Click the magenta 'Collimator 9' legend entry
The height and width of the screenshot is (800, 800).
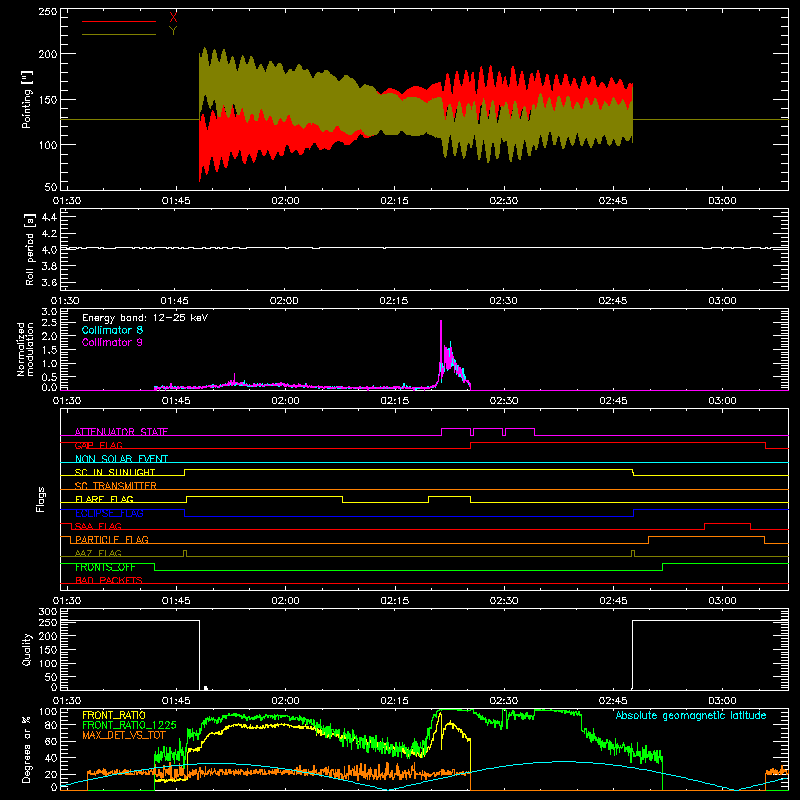(x=112, y=342)
